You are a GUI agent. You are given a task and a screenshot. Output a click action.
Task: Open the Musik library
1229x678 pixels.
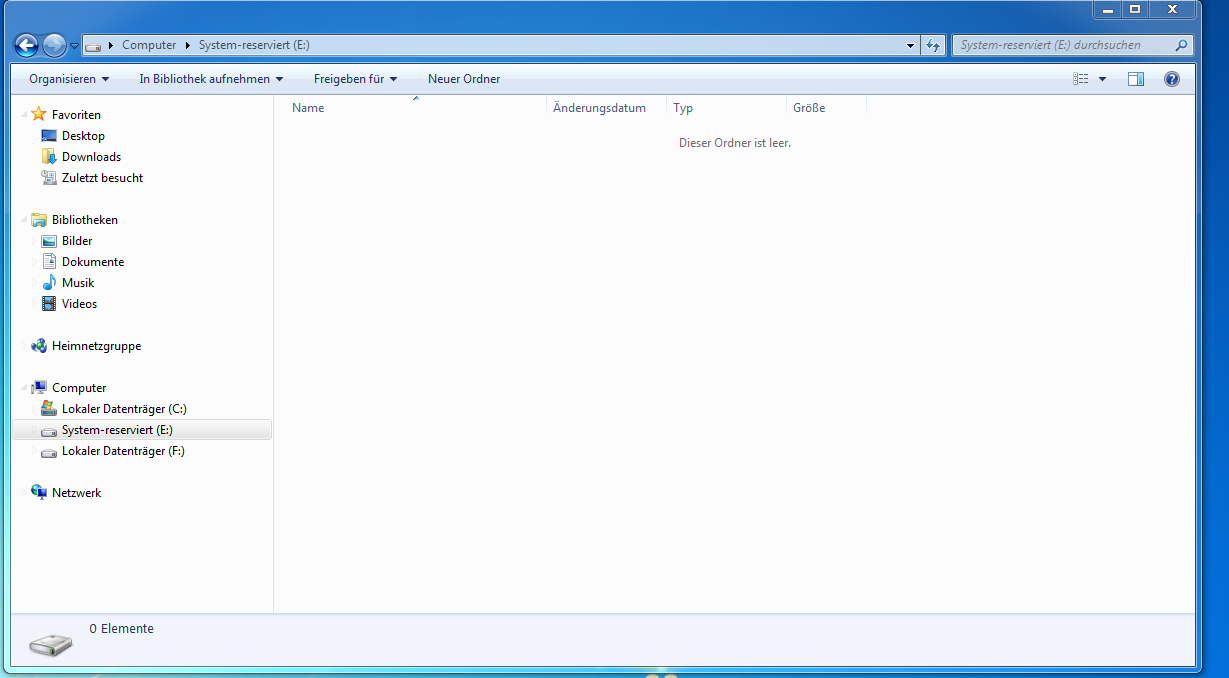point(78,283)
